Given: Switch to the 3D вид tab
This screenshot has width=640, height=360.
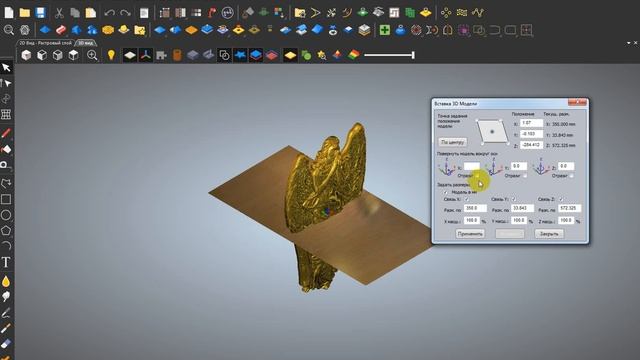Looking at the screenshot, I should 86,43.
